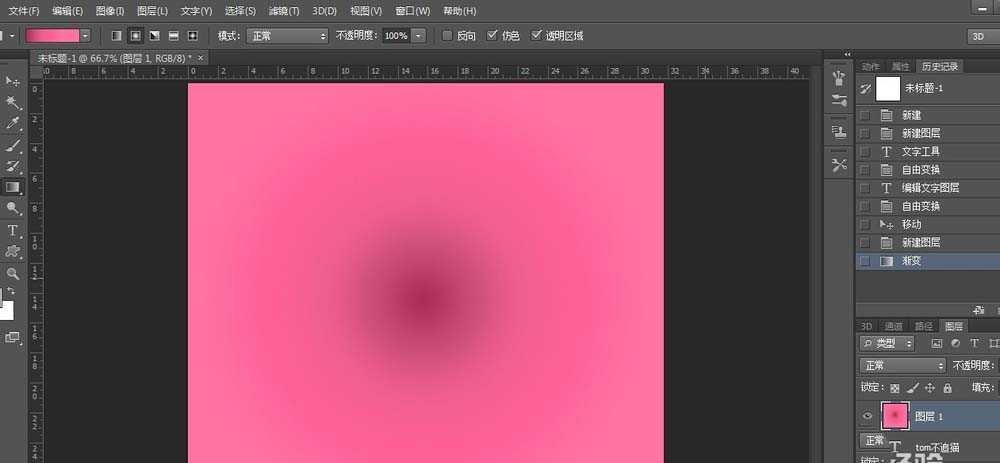Select the Gradient tool in toolbox
Image resolution: width=1000 pixels, height=463 pixels.
point(13,187)
